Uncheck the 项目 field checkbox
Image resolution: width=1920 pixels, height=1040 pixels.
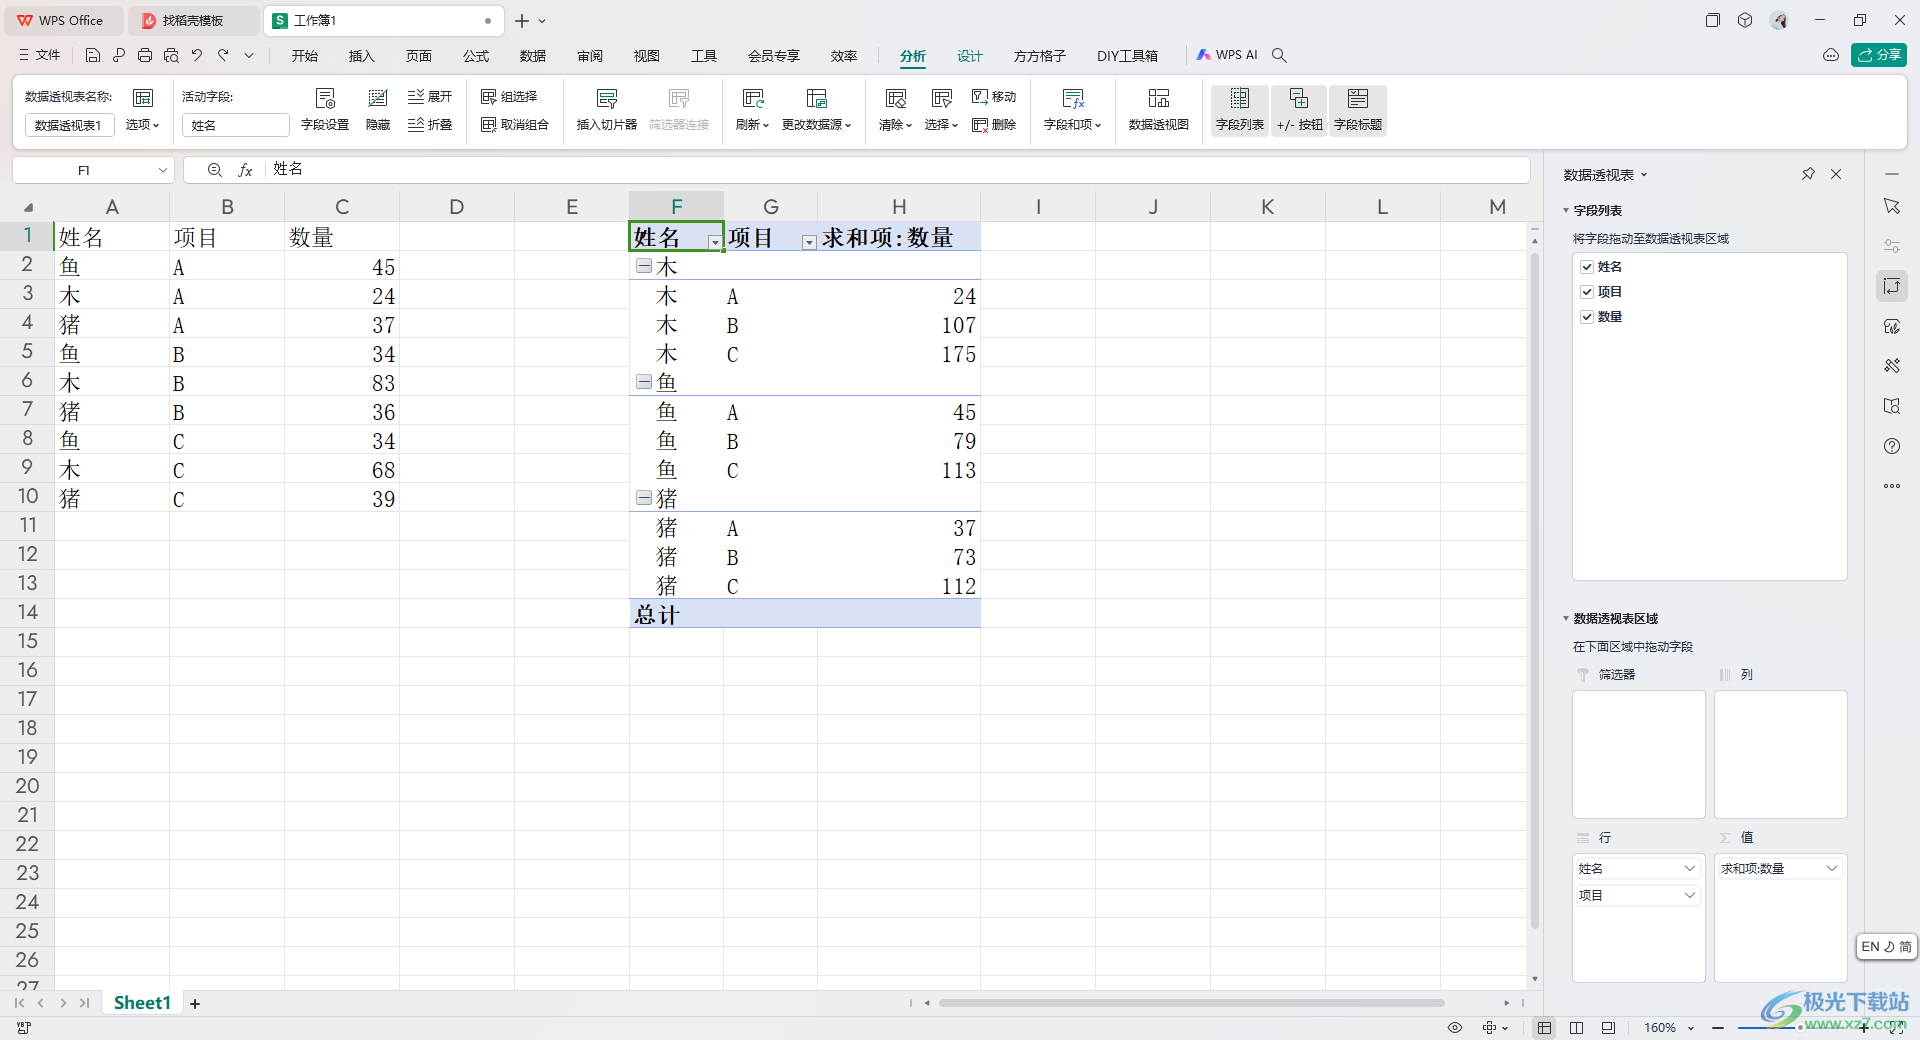pyautogui.click(x=1587, y=292)
